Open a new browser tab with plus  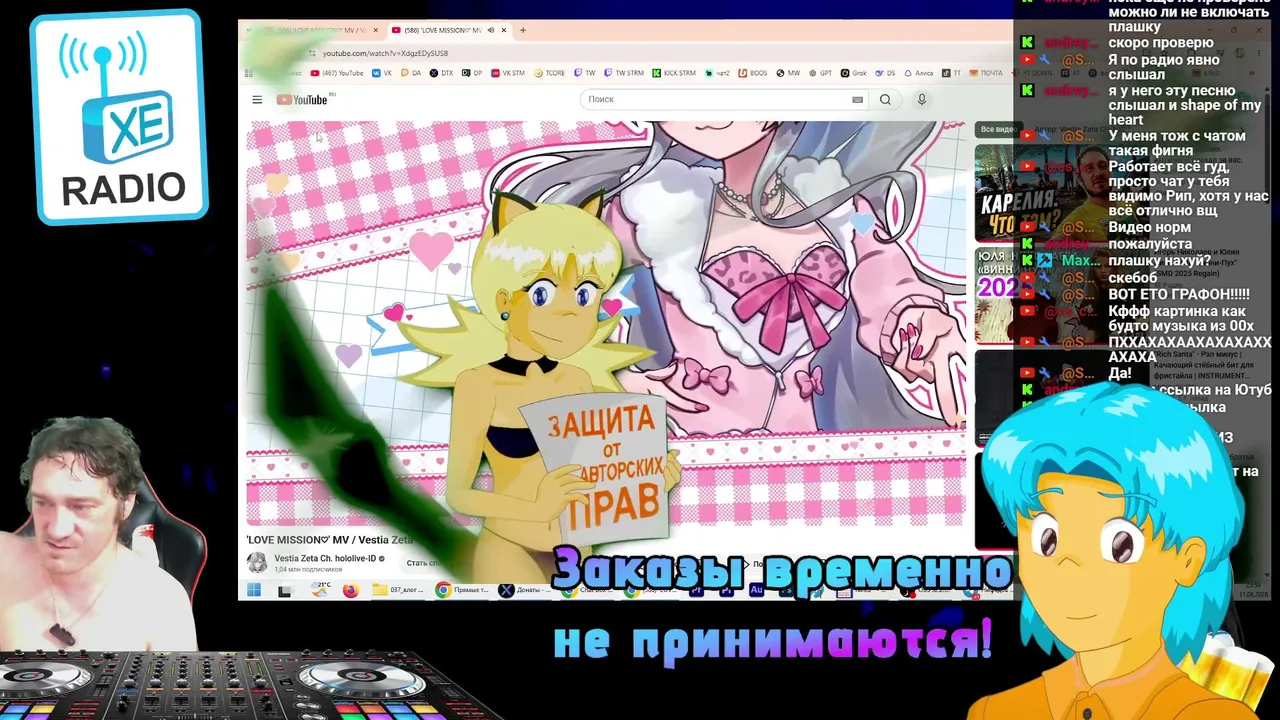(523, 30)
